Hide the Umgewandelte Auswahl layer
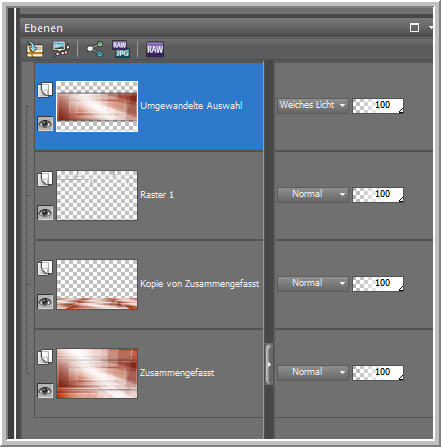 (45, 124)
